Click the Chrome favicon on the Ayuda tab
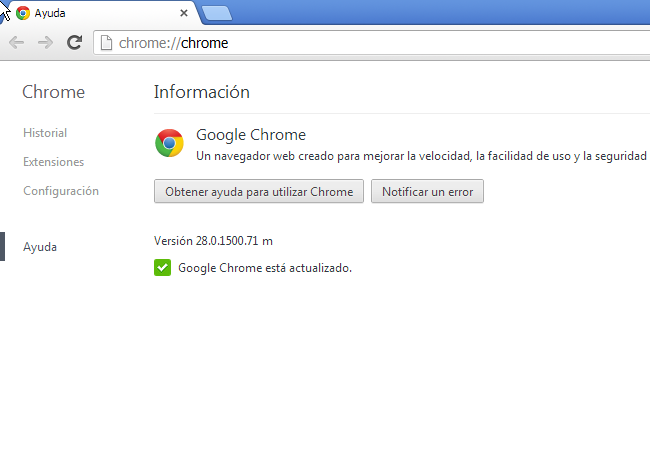The width and height of the screenshot is (650, 450). click(23, 13)
